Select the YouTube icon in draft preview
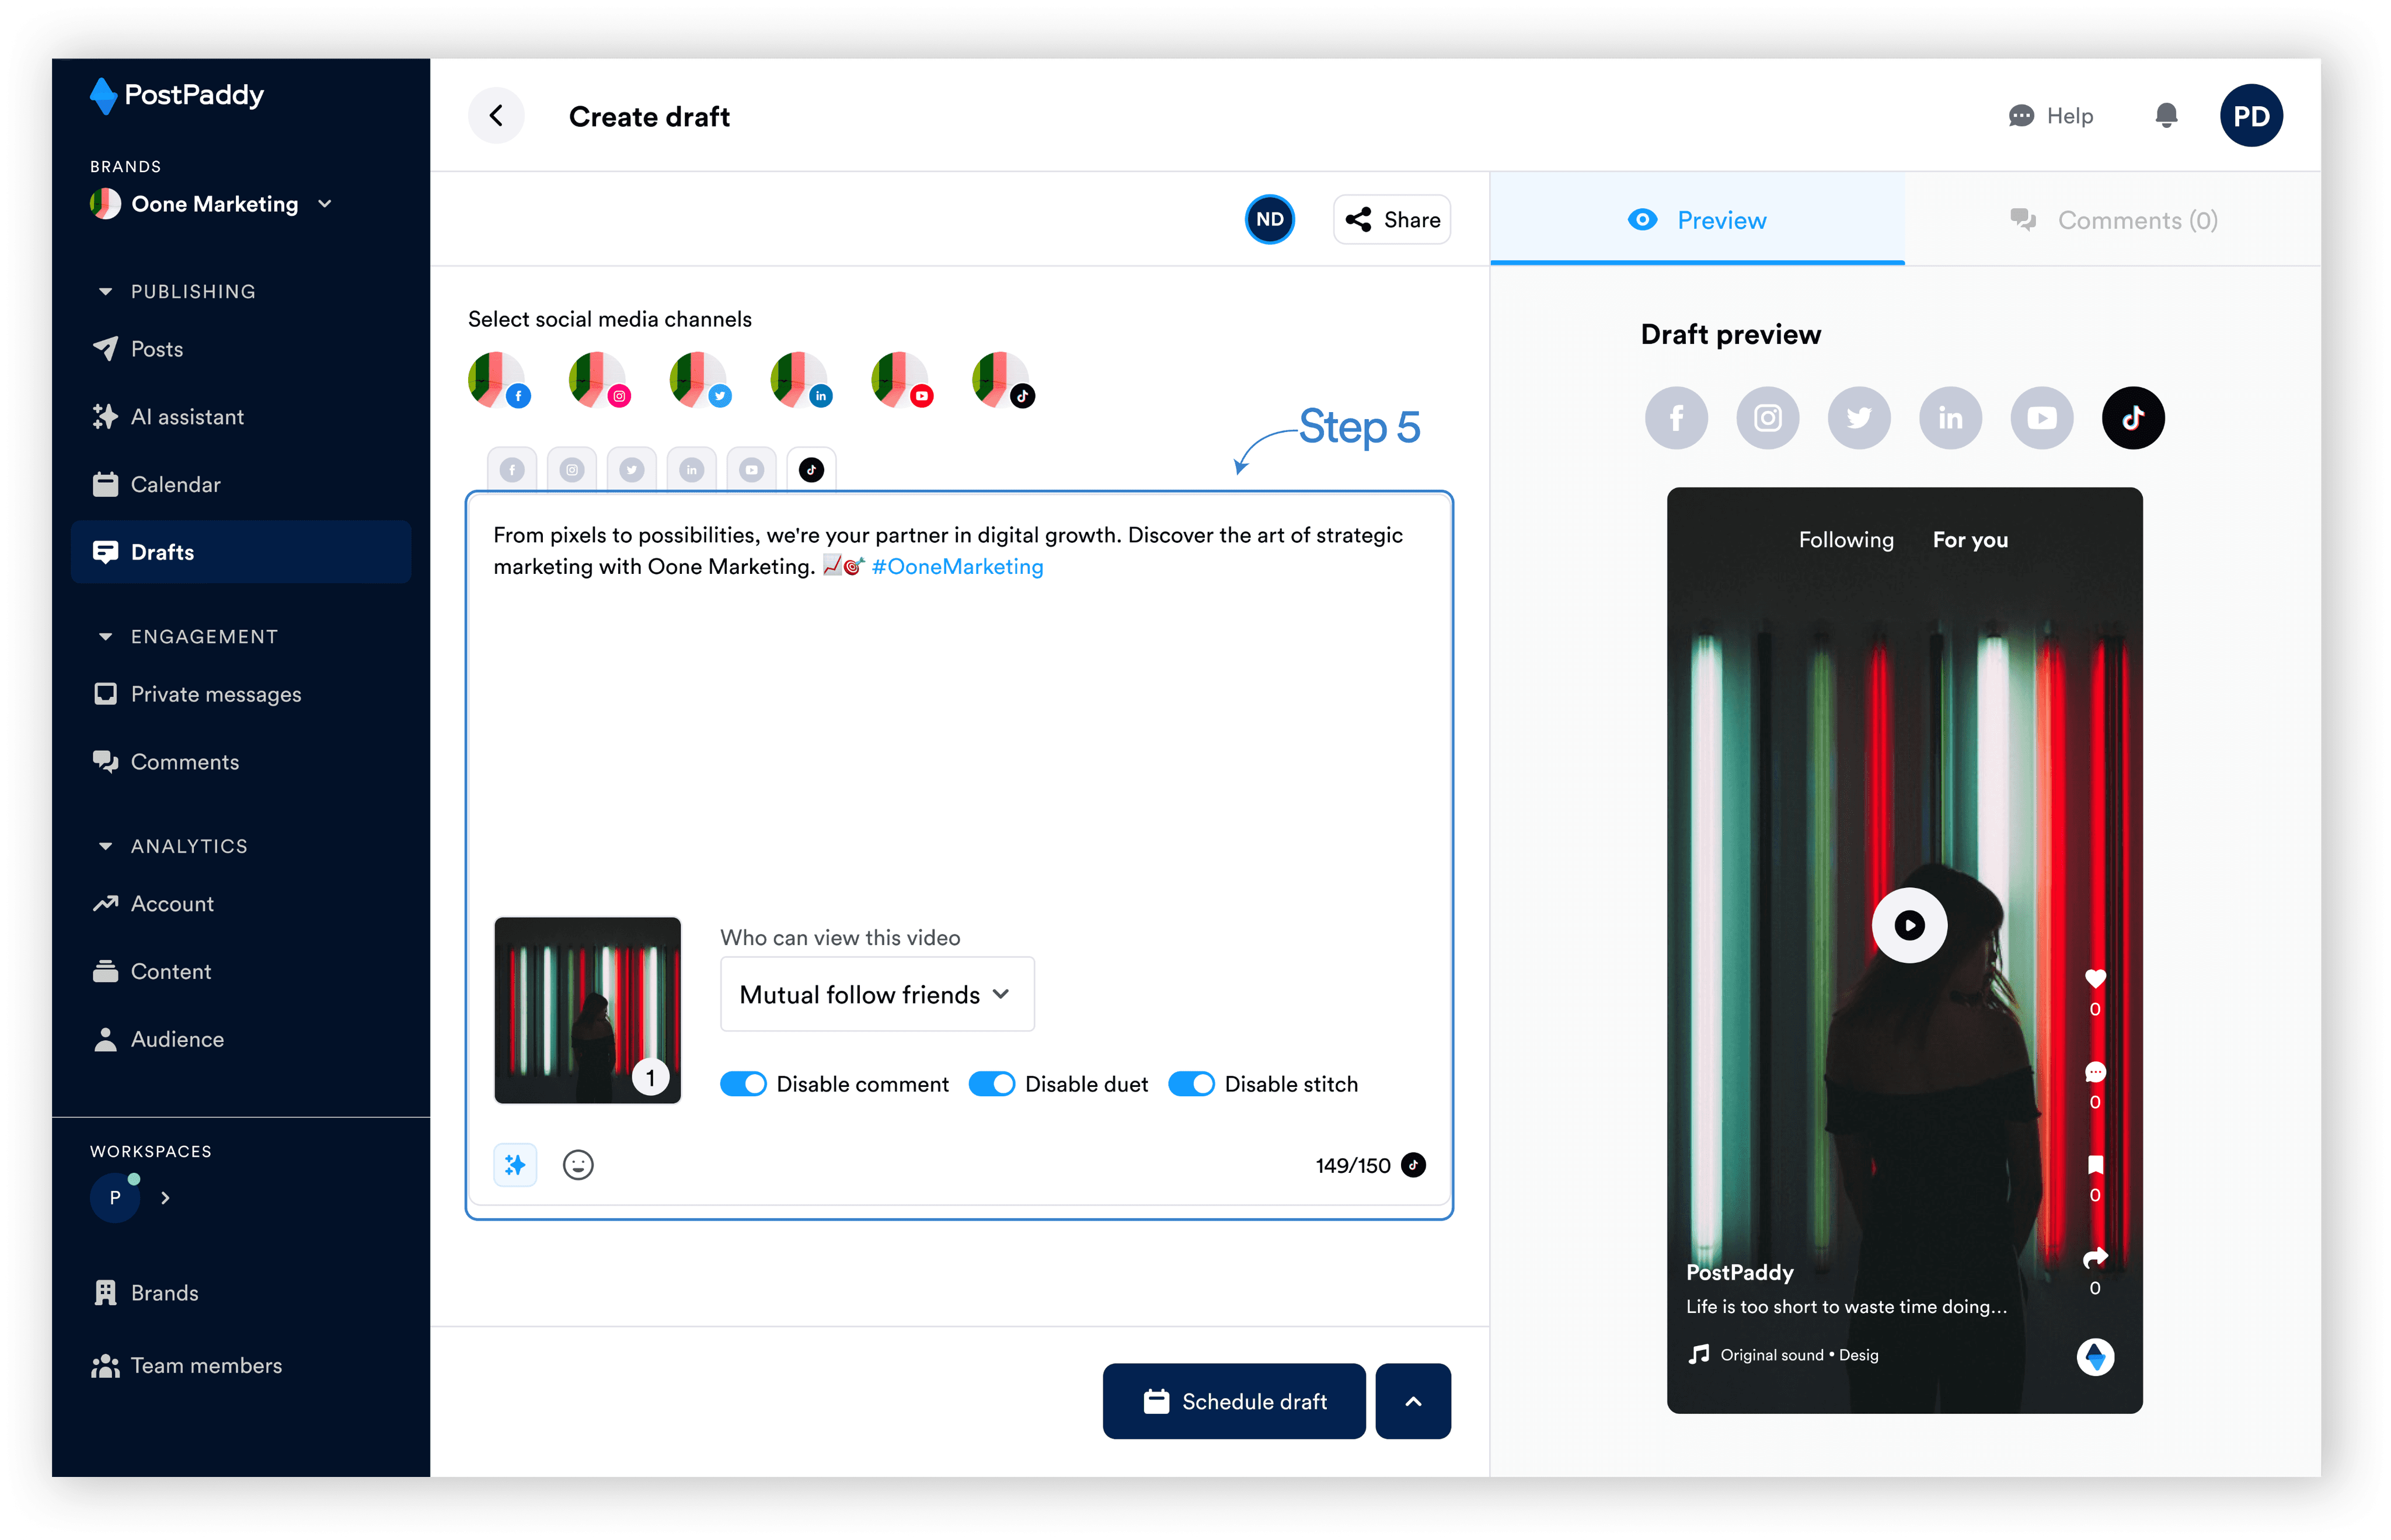 coord(2041,418)
